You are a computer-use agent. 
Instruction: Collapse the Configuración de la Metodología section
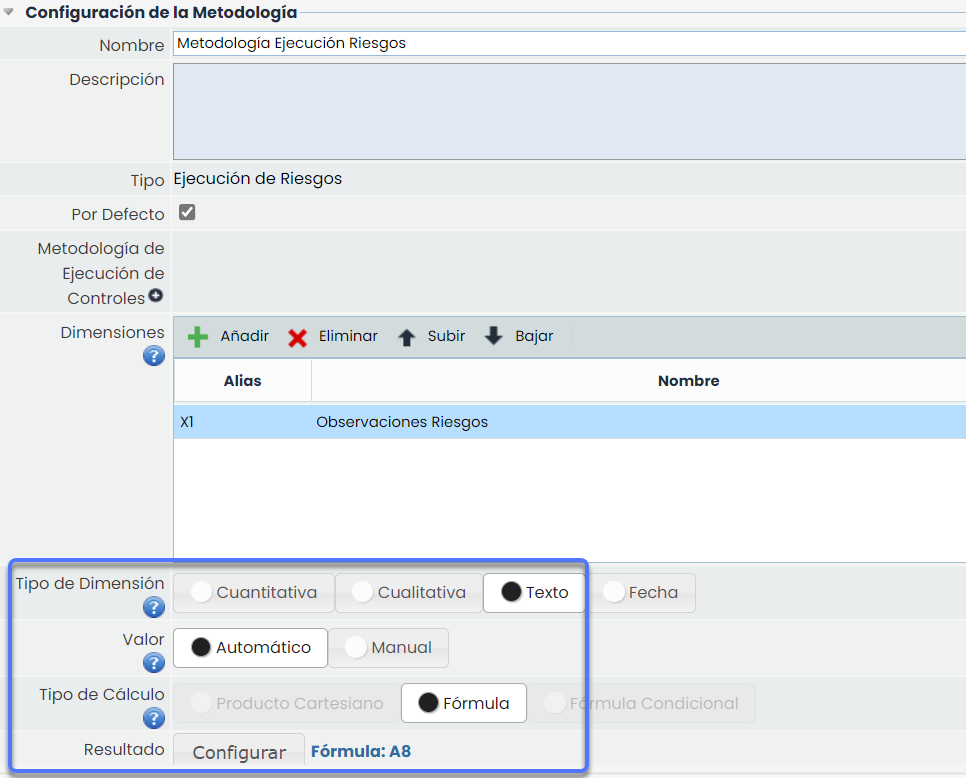(9, 13)
